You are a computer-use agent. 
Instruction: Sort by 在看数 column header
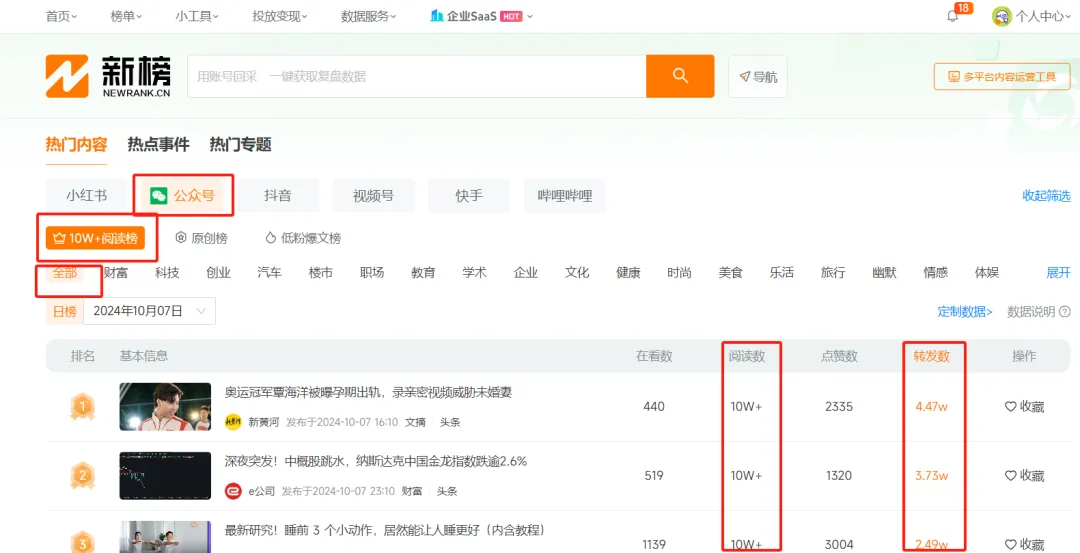click(x=654, y=356)
